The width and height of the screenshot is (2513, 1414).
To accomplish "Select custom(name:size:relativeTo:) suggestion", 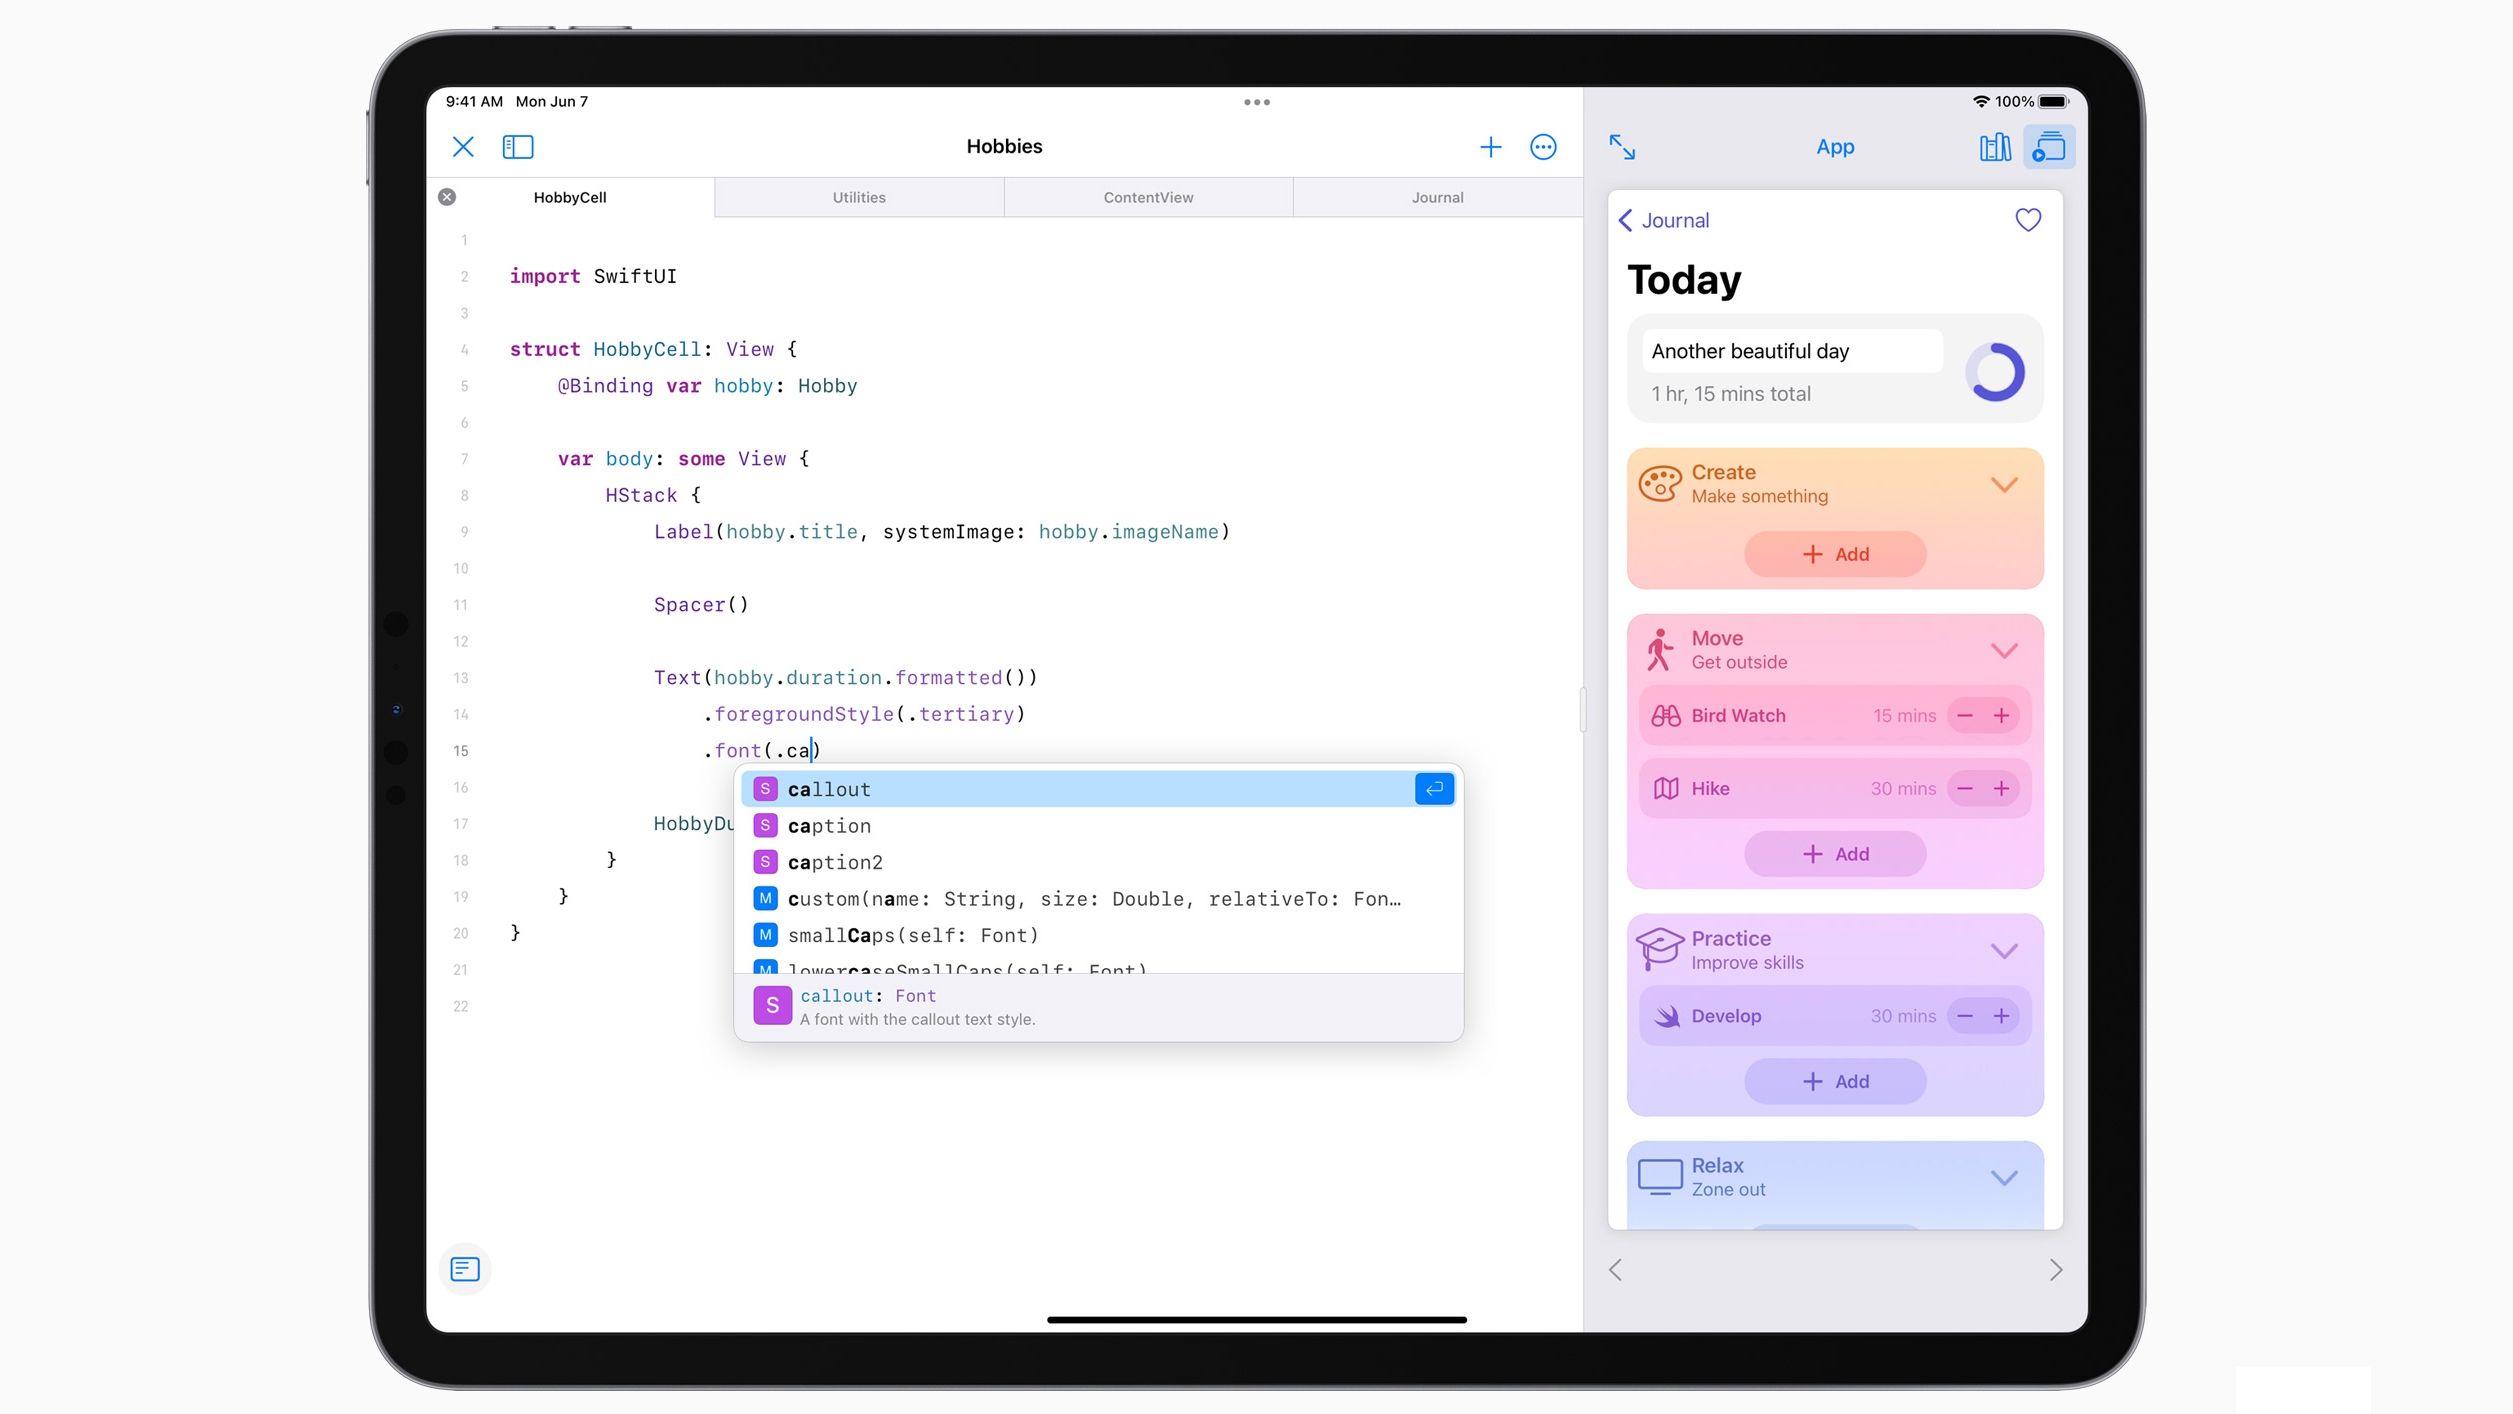I will click(1097, 899).
